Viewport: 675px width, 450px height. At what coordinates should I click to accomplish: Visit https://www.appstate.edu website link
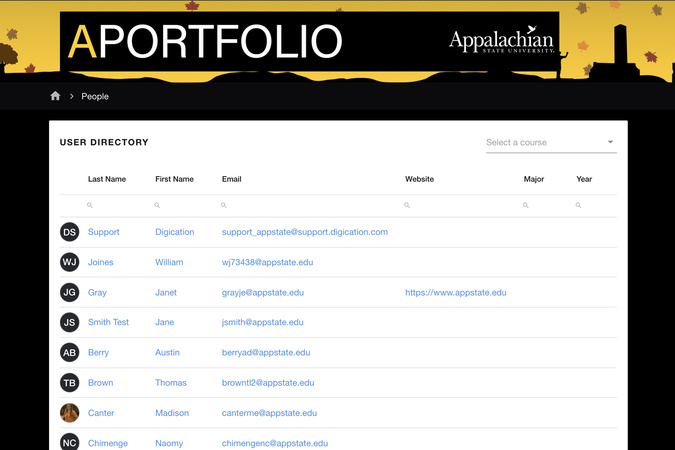point(455,292)
